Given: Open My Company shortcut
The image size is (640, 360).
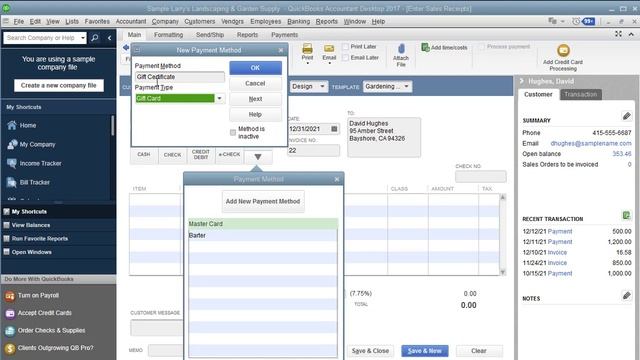Looking at the screenshot, I should [x=37, y=144].
